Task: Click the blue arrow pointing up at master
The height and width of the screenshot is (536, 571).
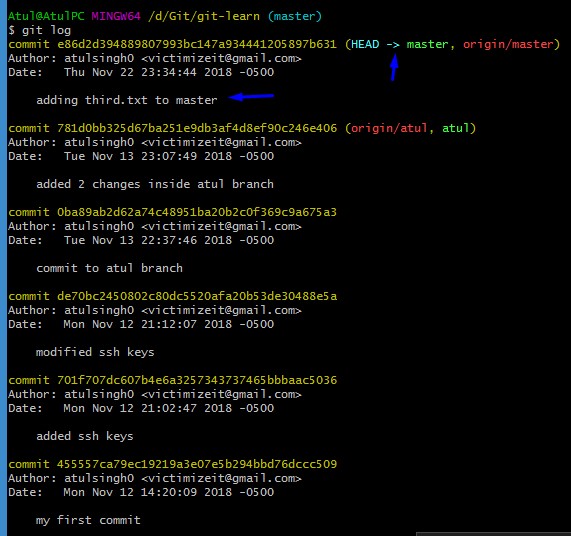Action: 394,67
